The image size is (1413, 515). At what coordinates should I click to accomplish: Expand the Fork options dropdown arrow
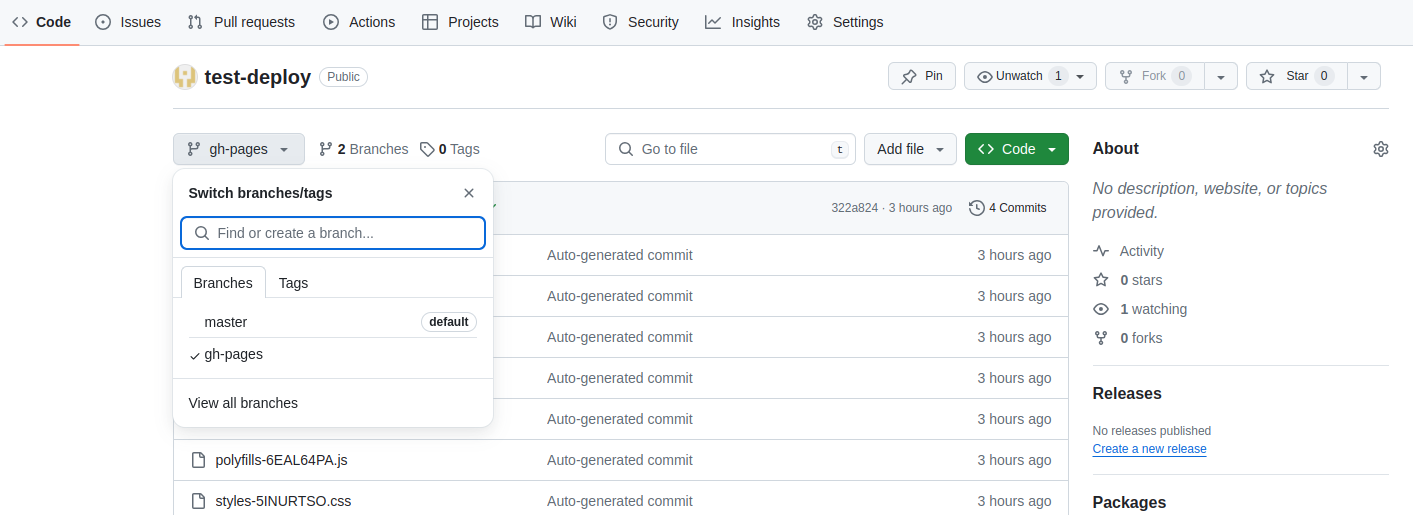click(1221, 76)
